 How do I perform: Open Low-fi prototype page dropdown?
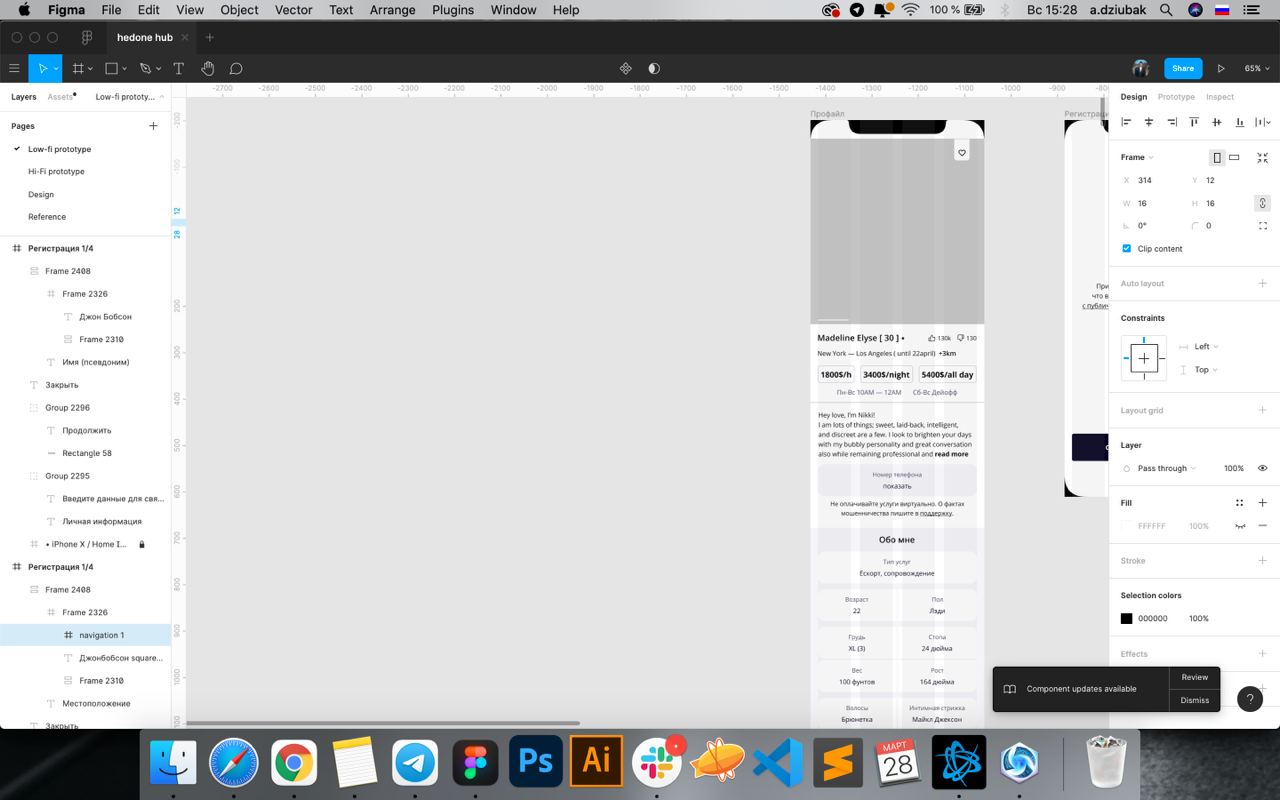pos(129,97)
